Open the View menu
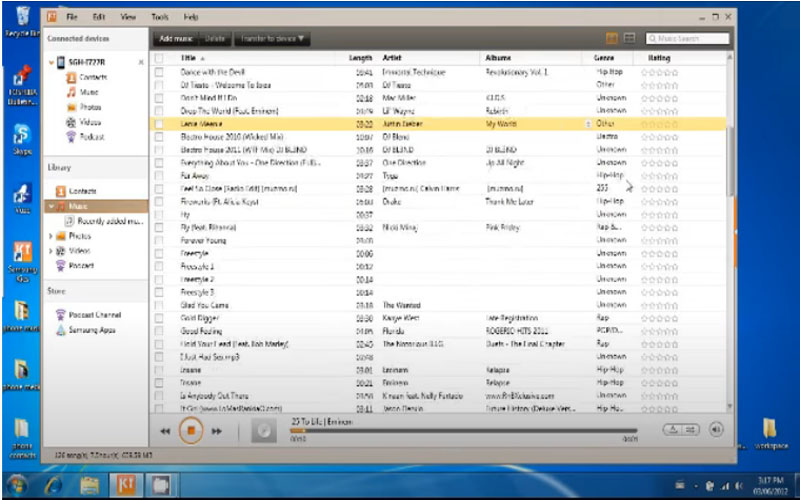Viewport: 800px width, 500px height. (x=128, y=17)
